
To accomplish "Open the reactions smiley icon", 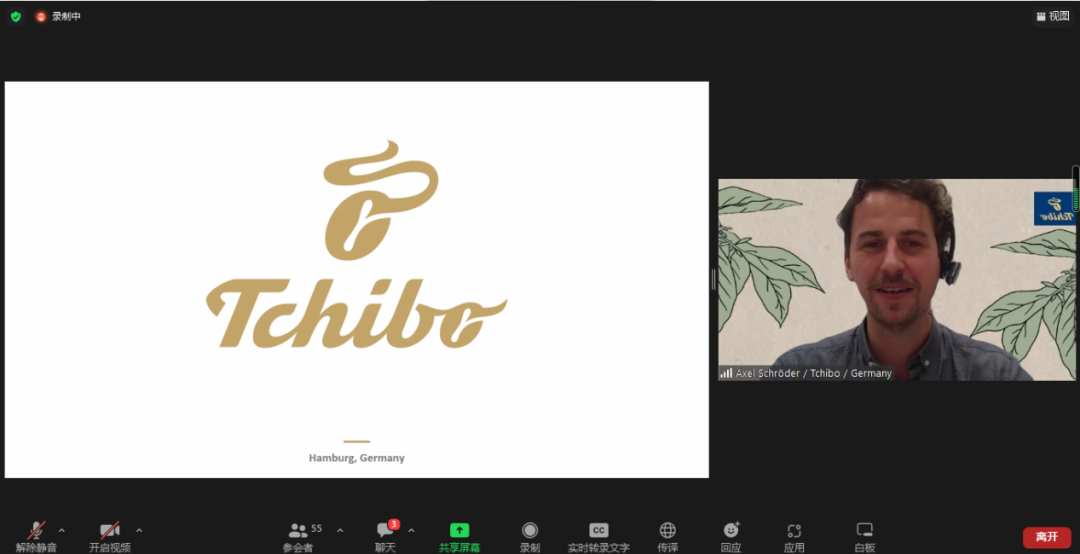I will click(731, 531).
